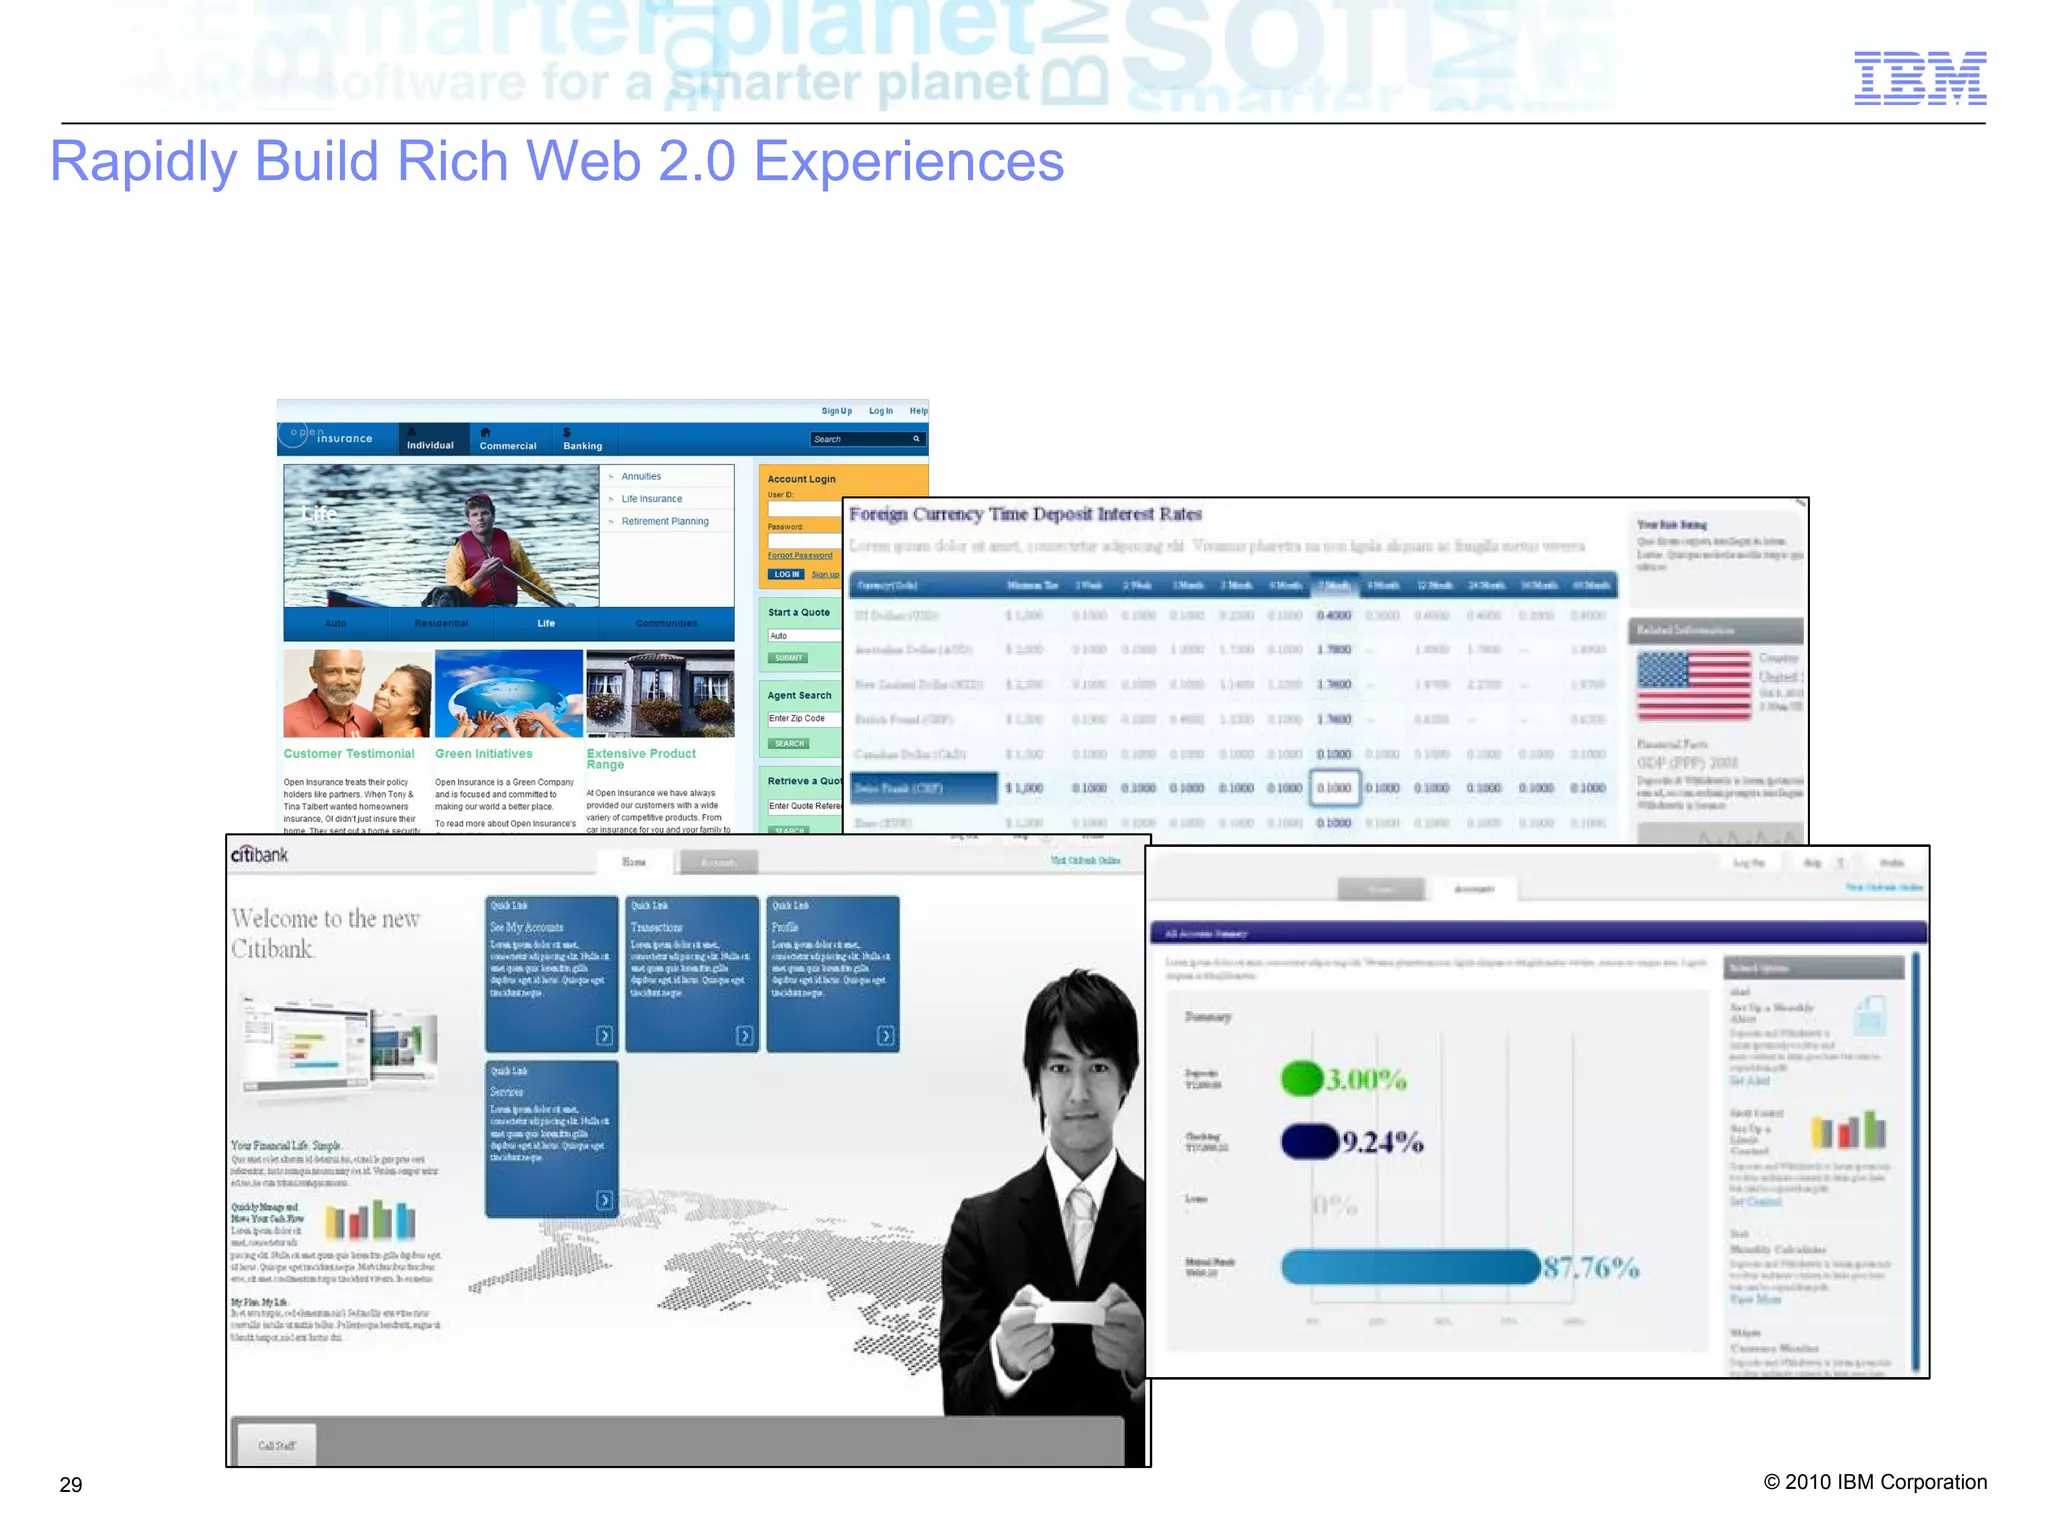Click the Extensive Product Range heading
The height and width of the screenshot is (1535, 2048).
[641, 759]
